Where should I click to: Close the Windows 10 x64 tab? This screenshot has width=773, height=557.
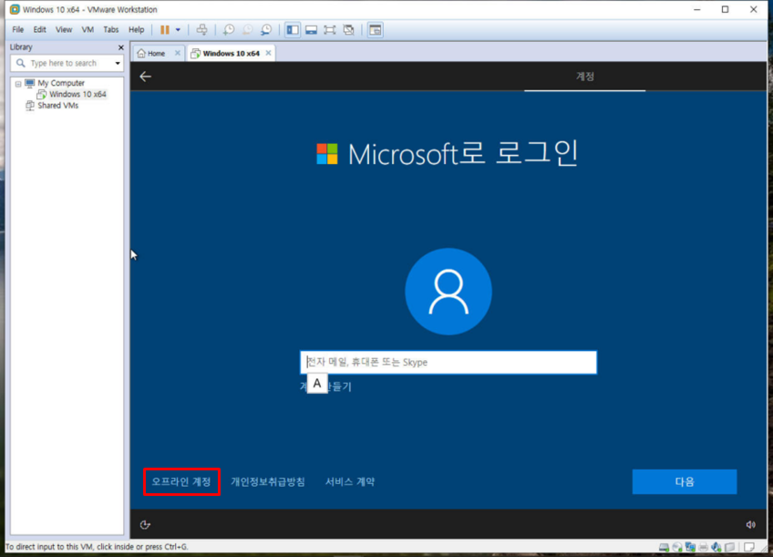tap(268, 53)
